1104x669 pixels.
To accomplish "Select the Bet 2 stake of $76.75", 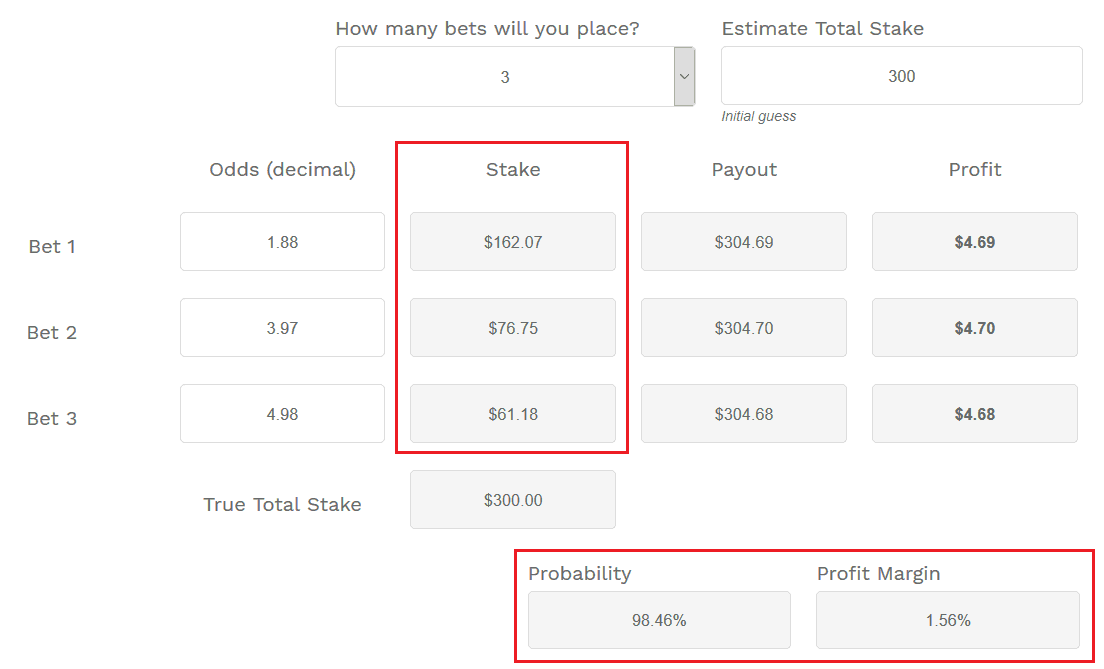I will [x=512, y=327].
